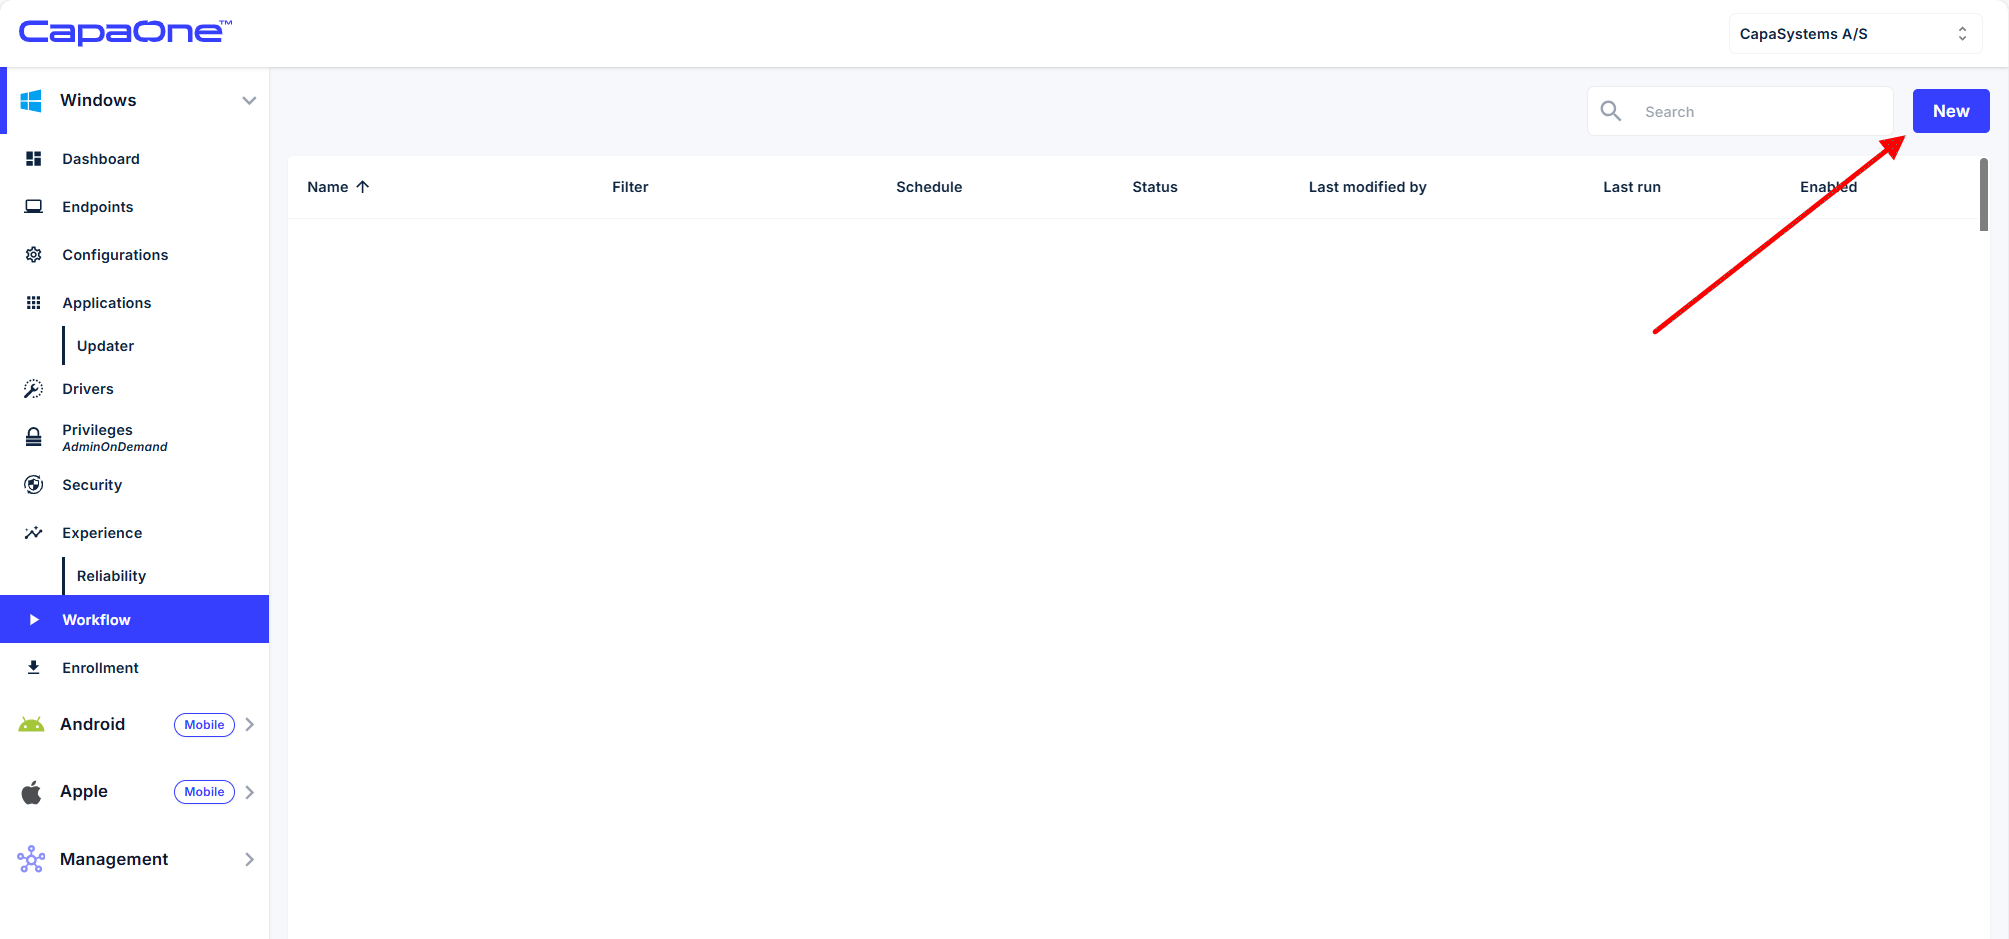Click the Schedule column header
Screen dimensions: 2009x939
point(929,187)
